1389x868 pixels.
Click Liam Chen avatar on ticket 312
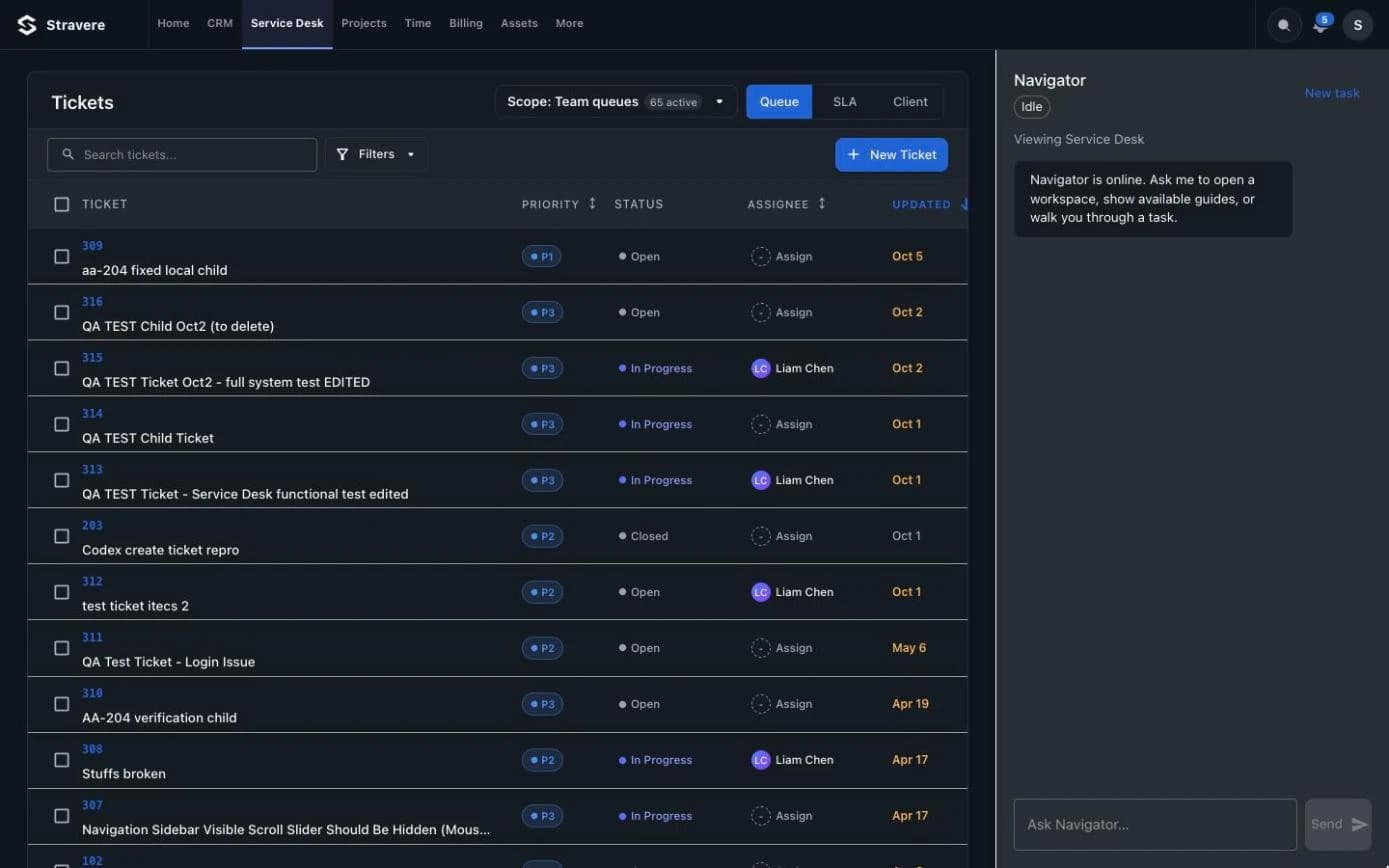(x=761, y=592)
